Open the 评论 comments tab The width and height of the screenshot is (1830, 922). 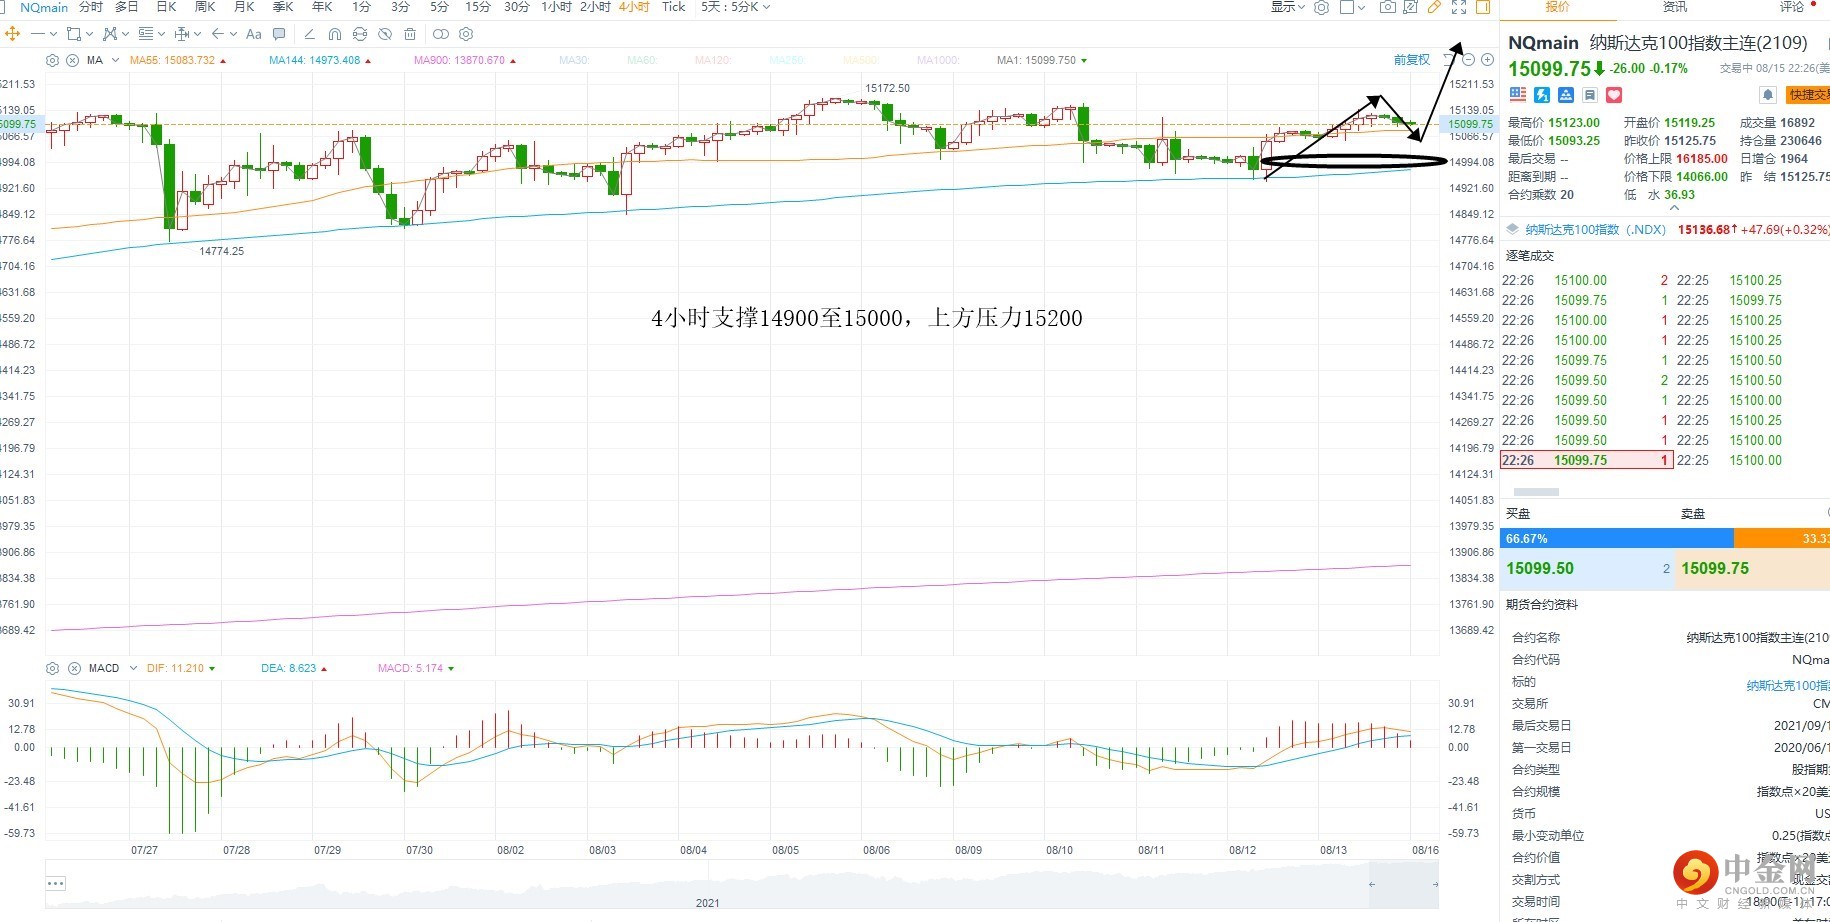coord(1791,7)
